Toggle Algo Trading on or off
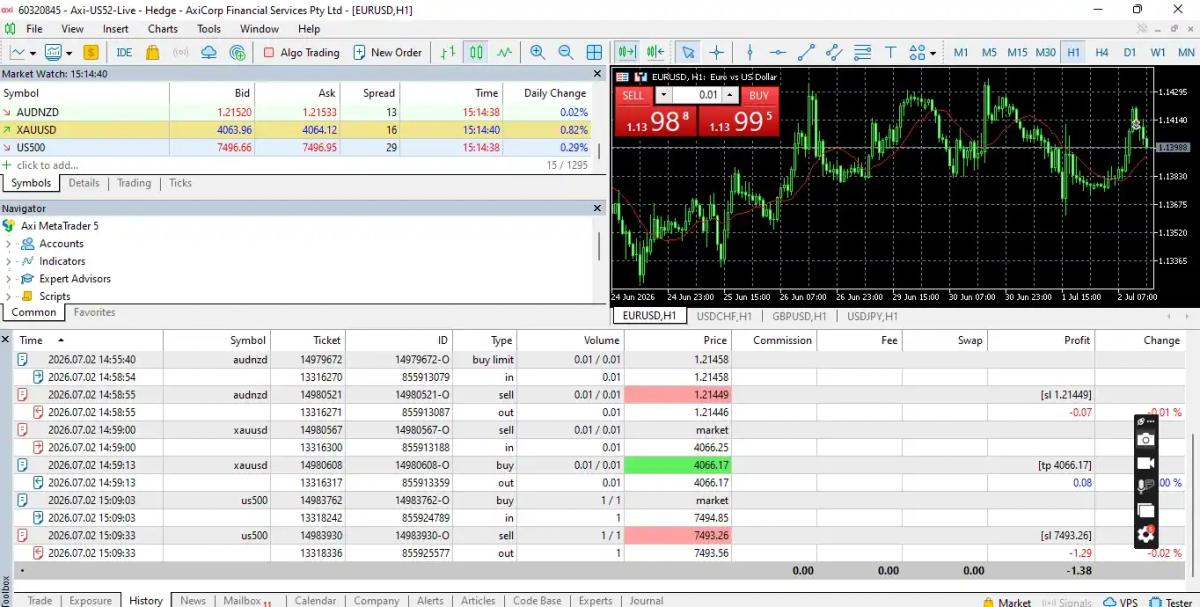The width and height of the screenshot is (1200, 607). point(302,52)
